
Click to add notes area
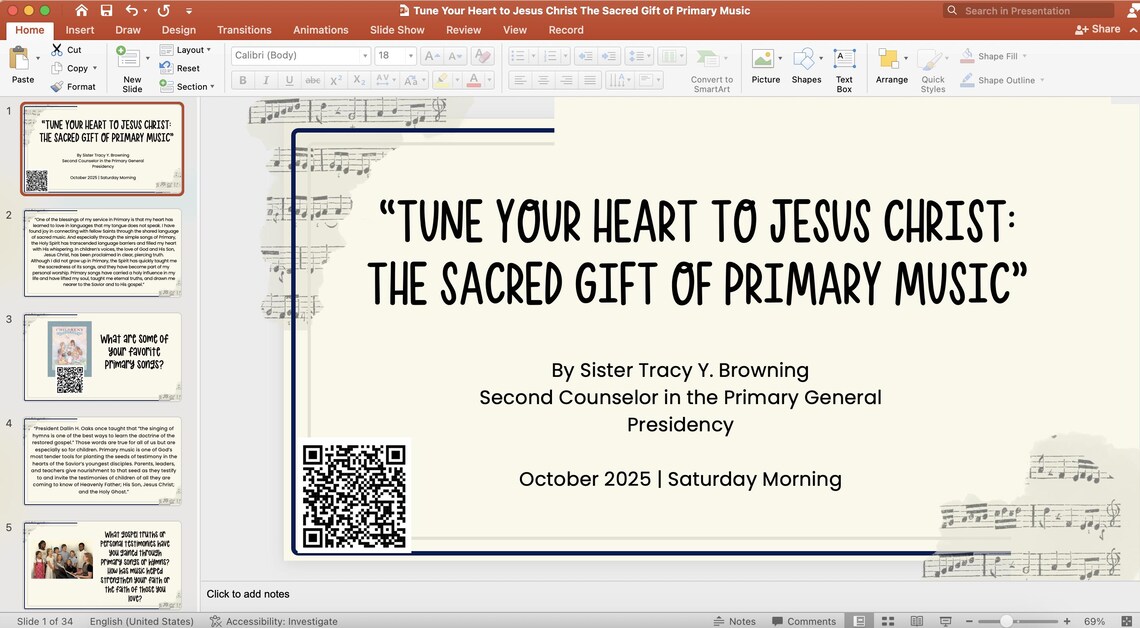[669, 594]
